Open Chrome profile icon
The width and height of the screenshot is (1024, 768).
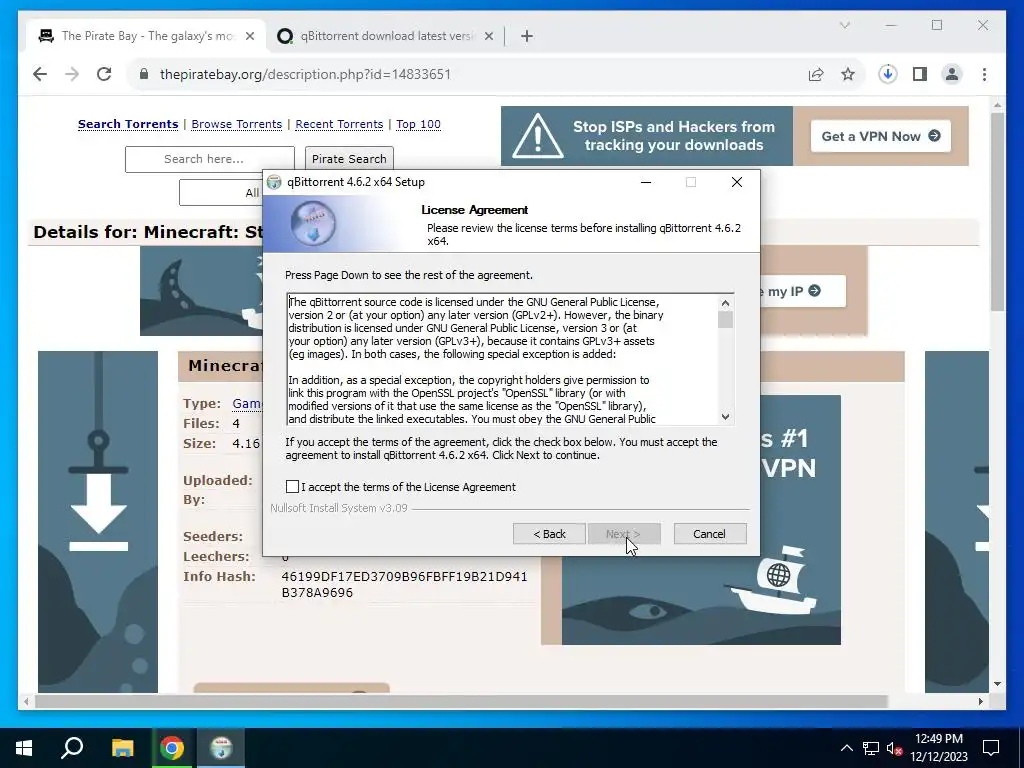952,74
